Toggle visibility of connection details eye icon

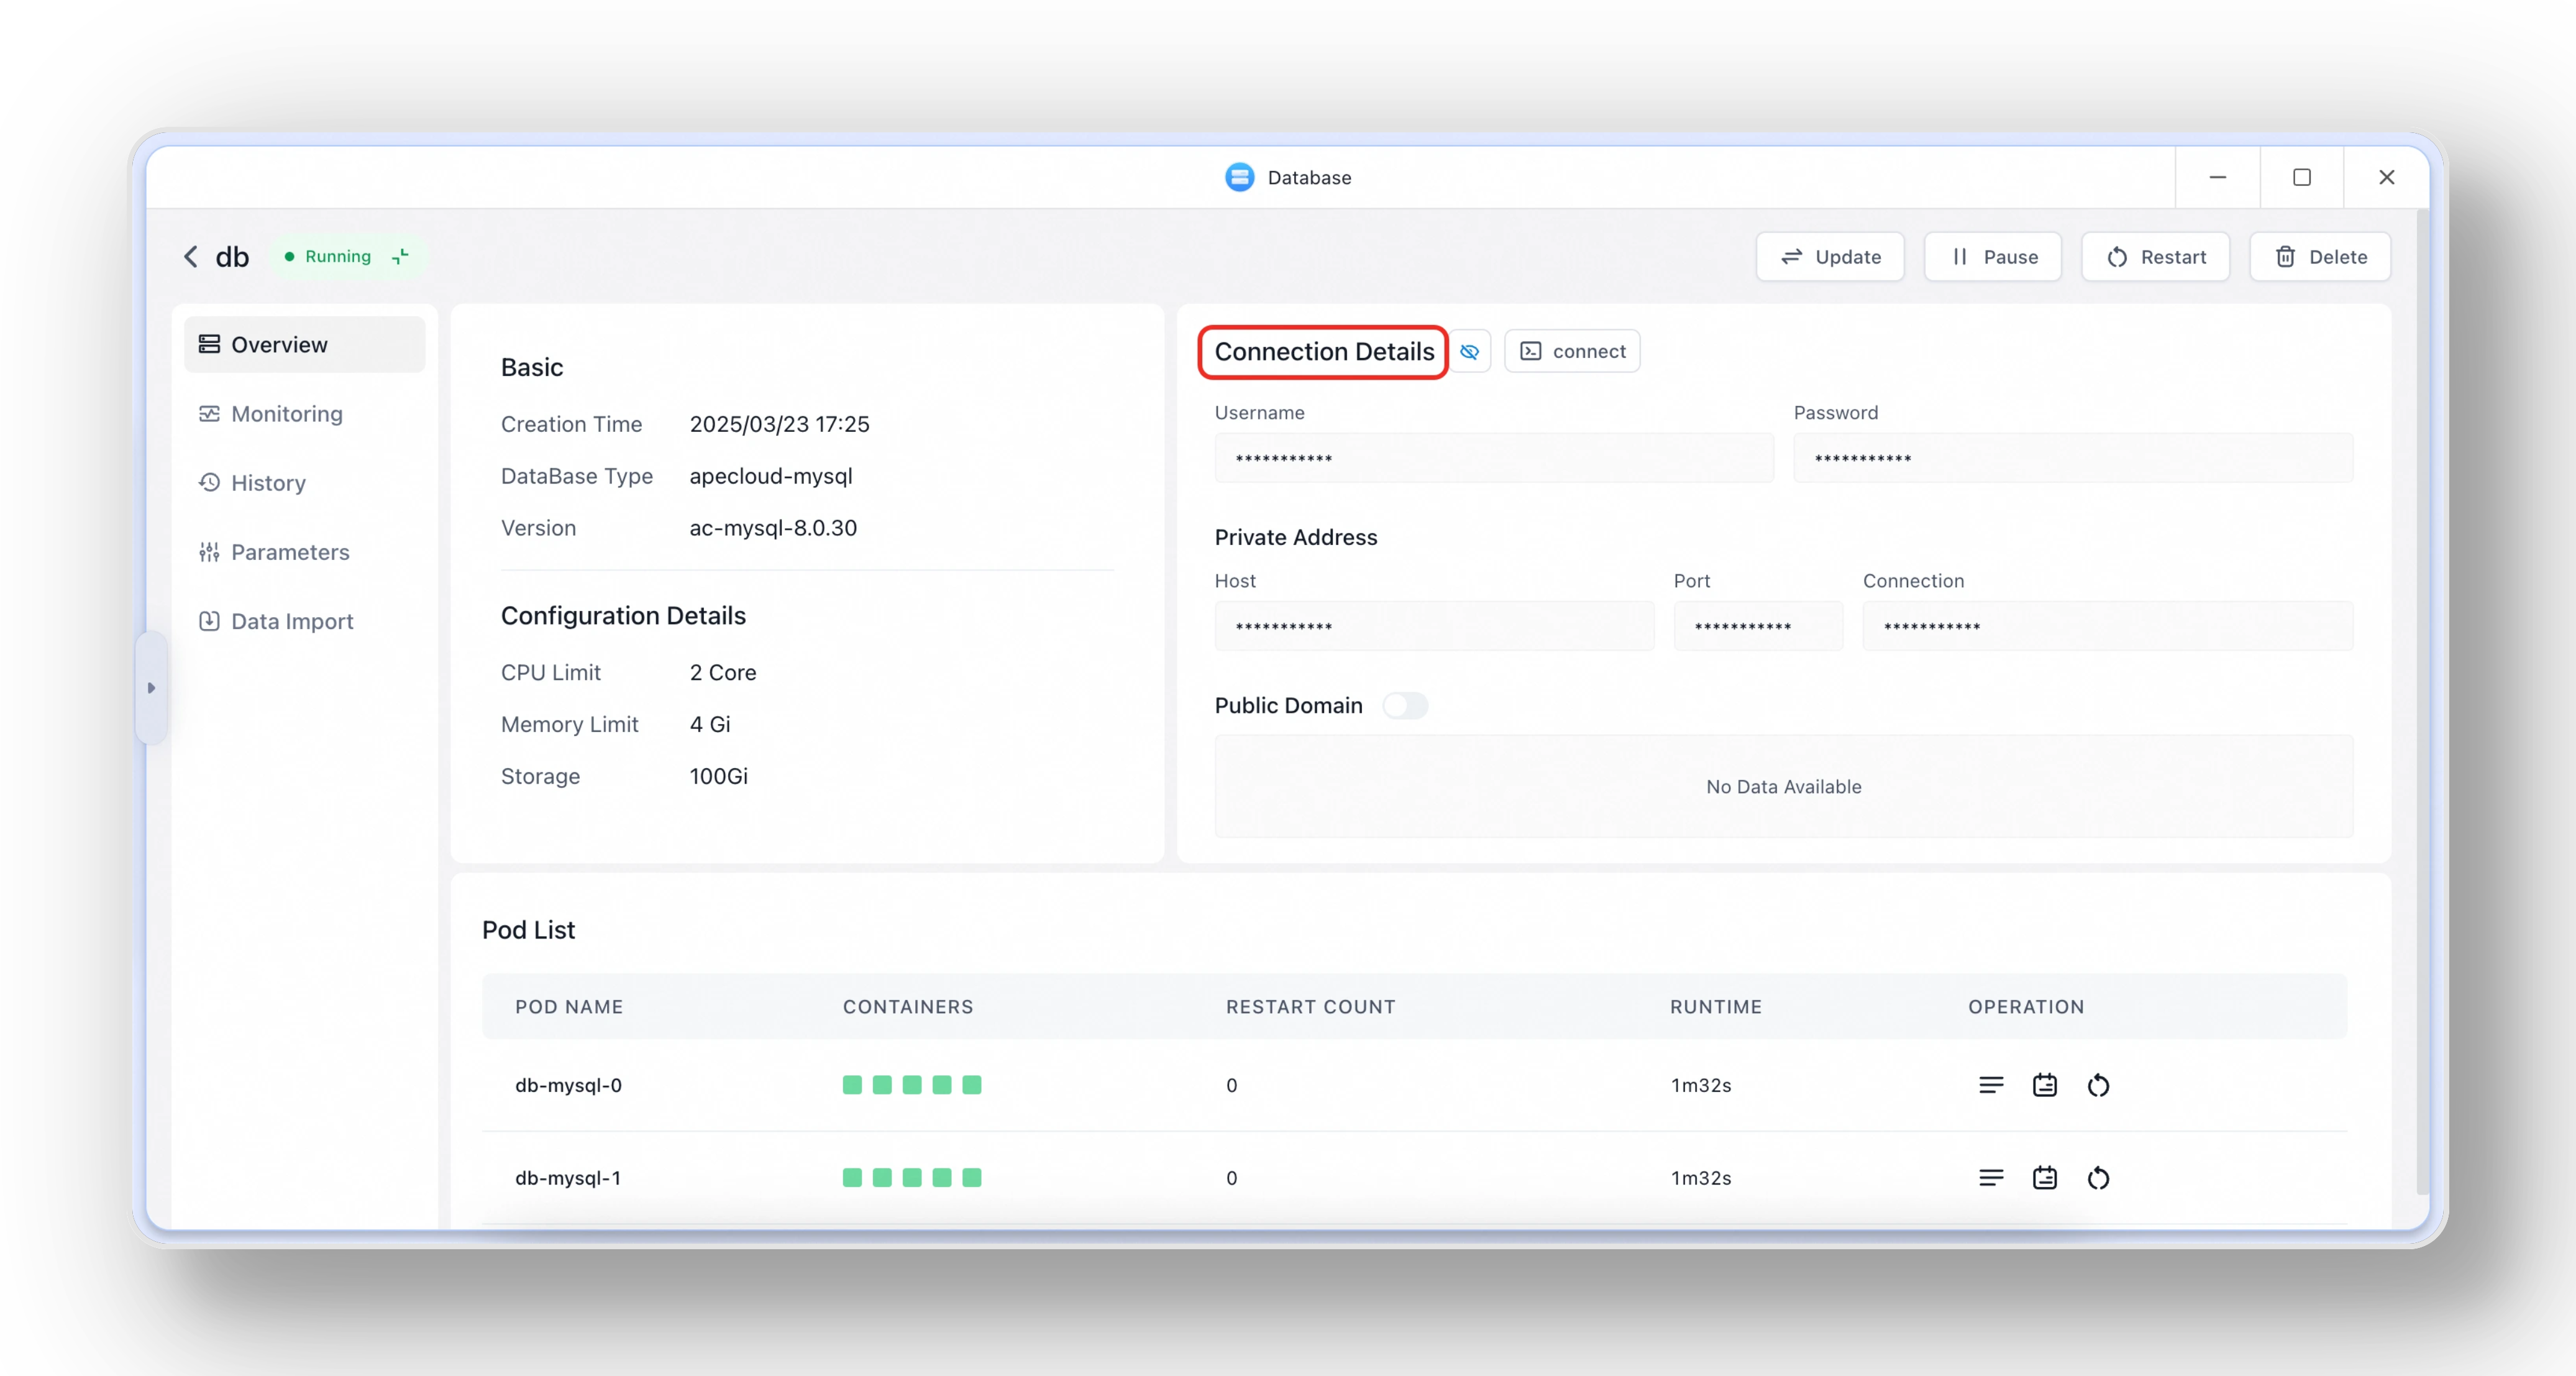[1469, 352]
